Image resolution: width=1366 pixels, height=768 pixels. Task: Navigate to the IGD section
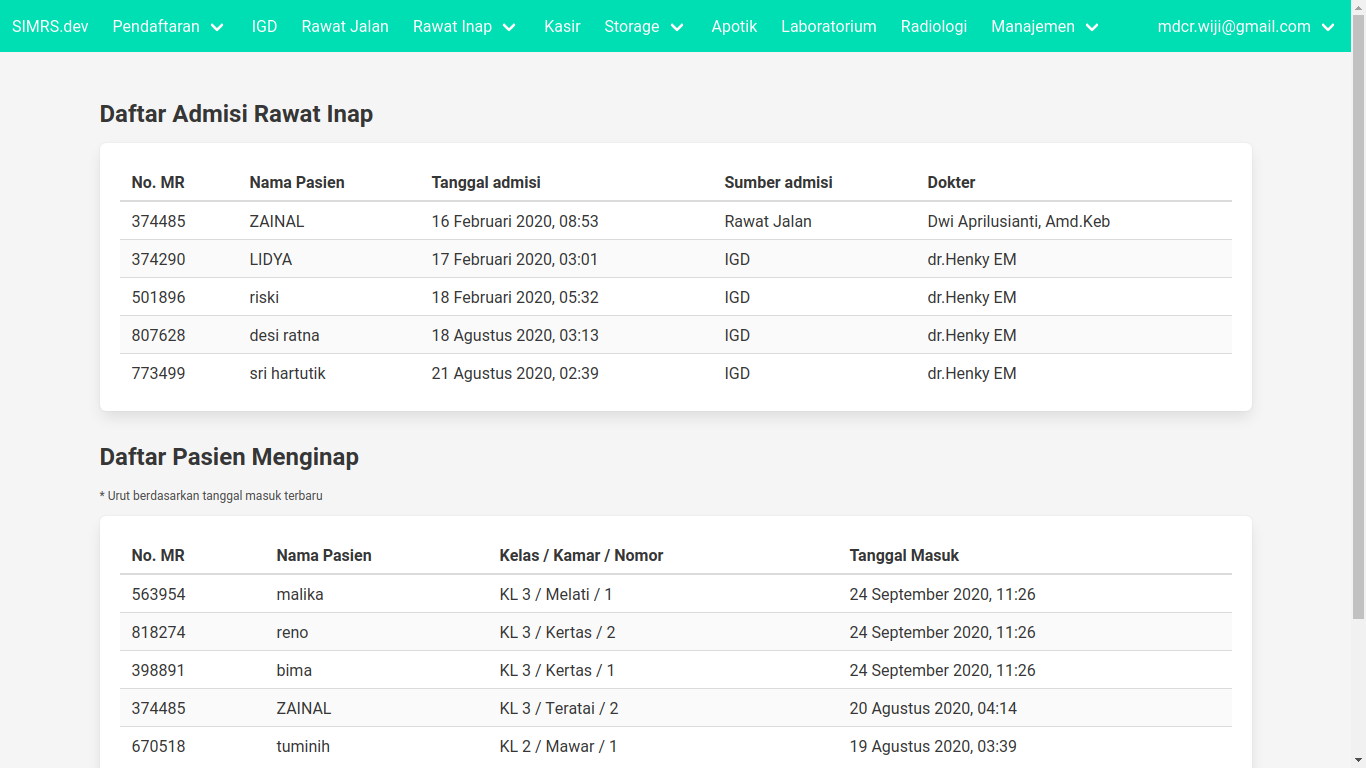[x=264, y=27]
